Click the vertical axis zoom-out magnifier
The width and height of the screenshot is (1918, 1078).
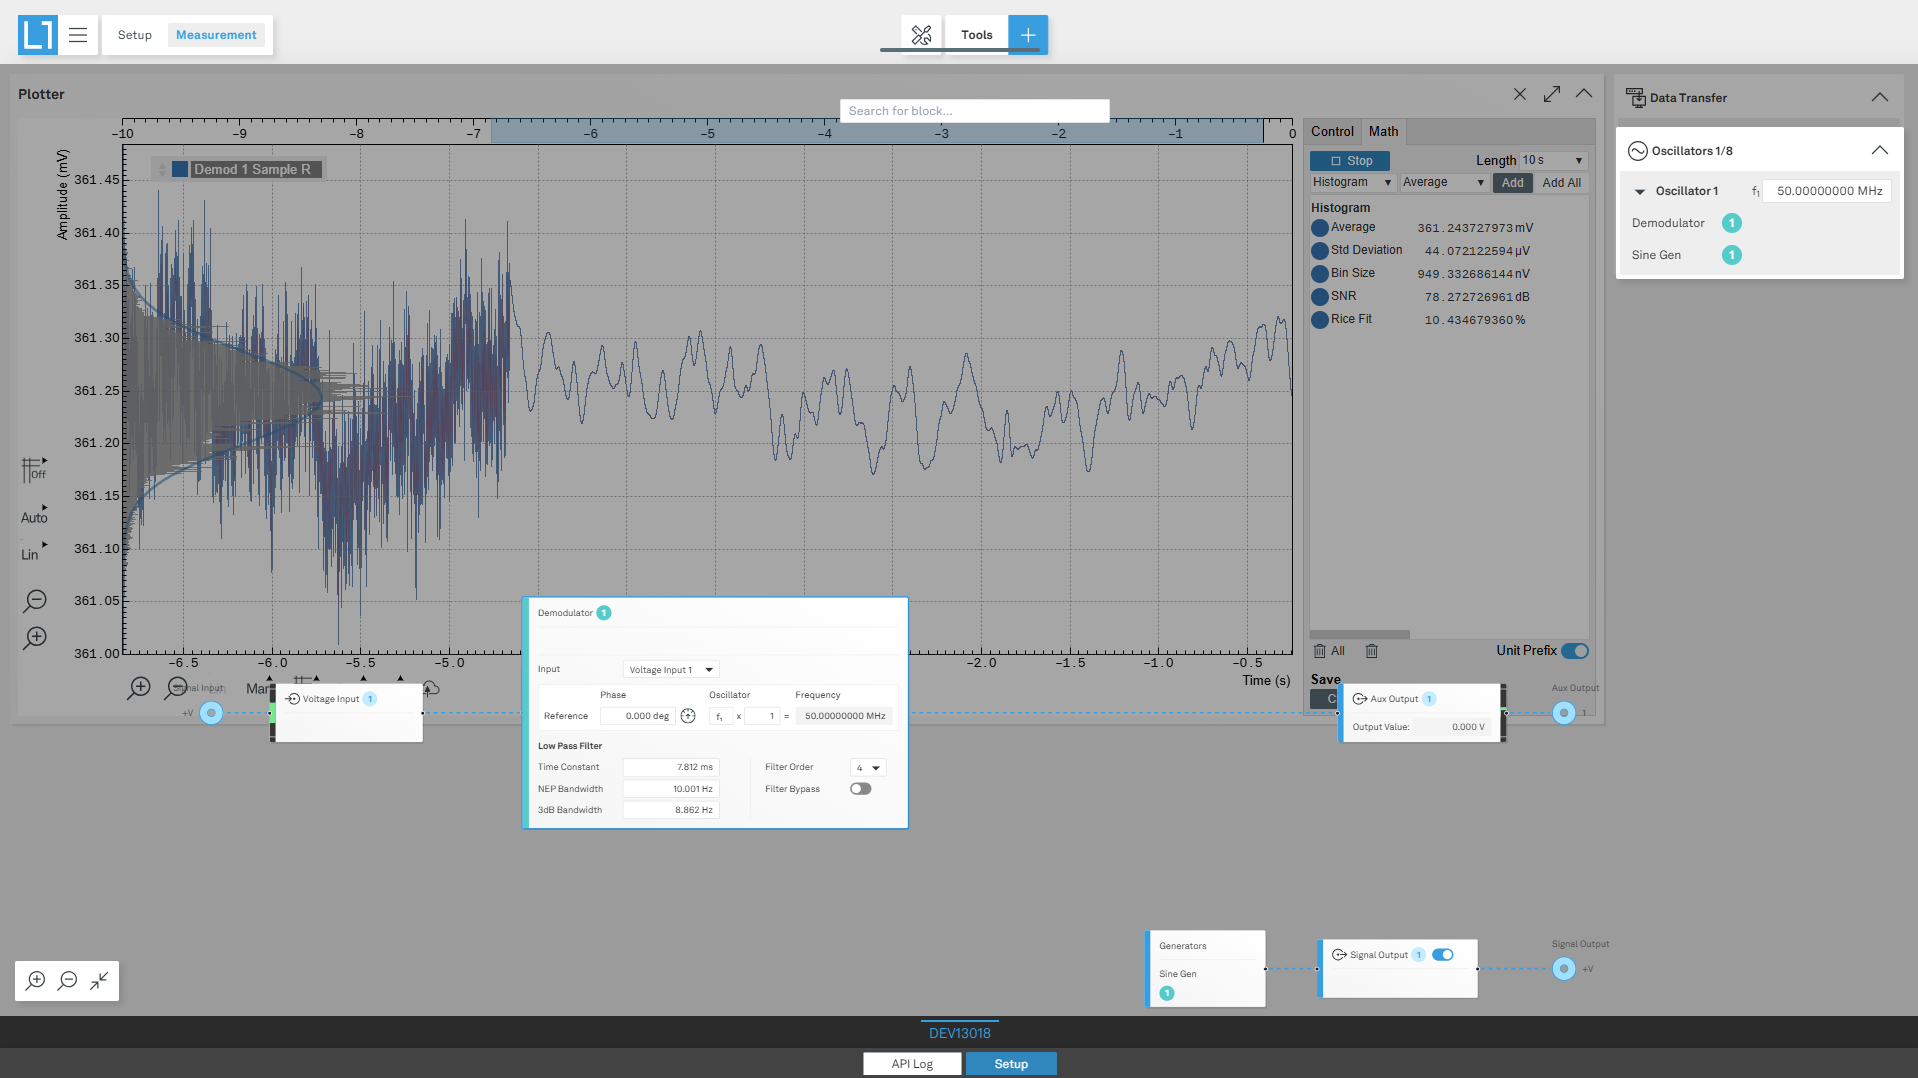pos(35,601)
